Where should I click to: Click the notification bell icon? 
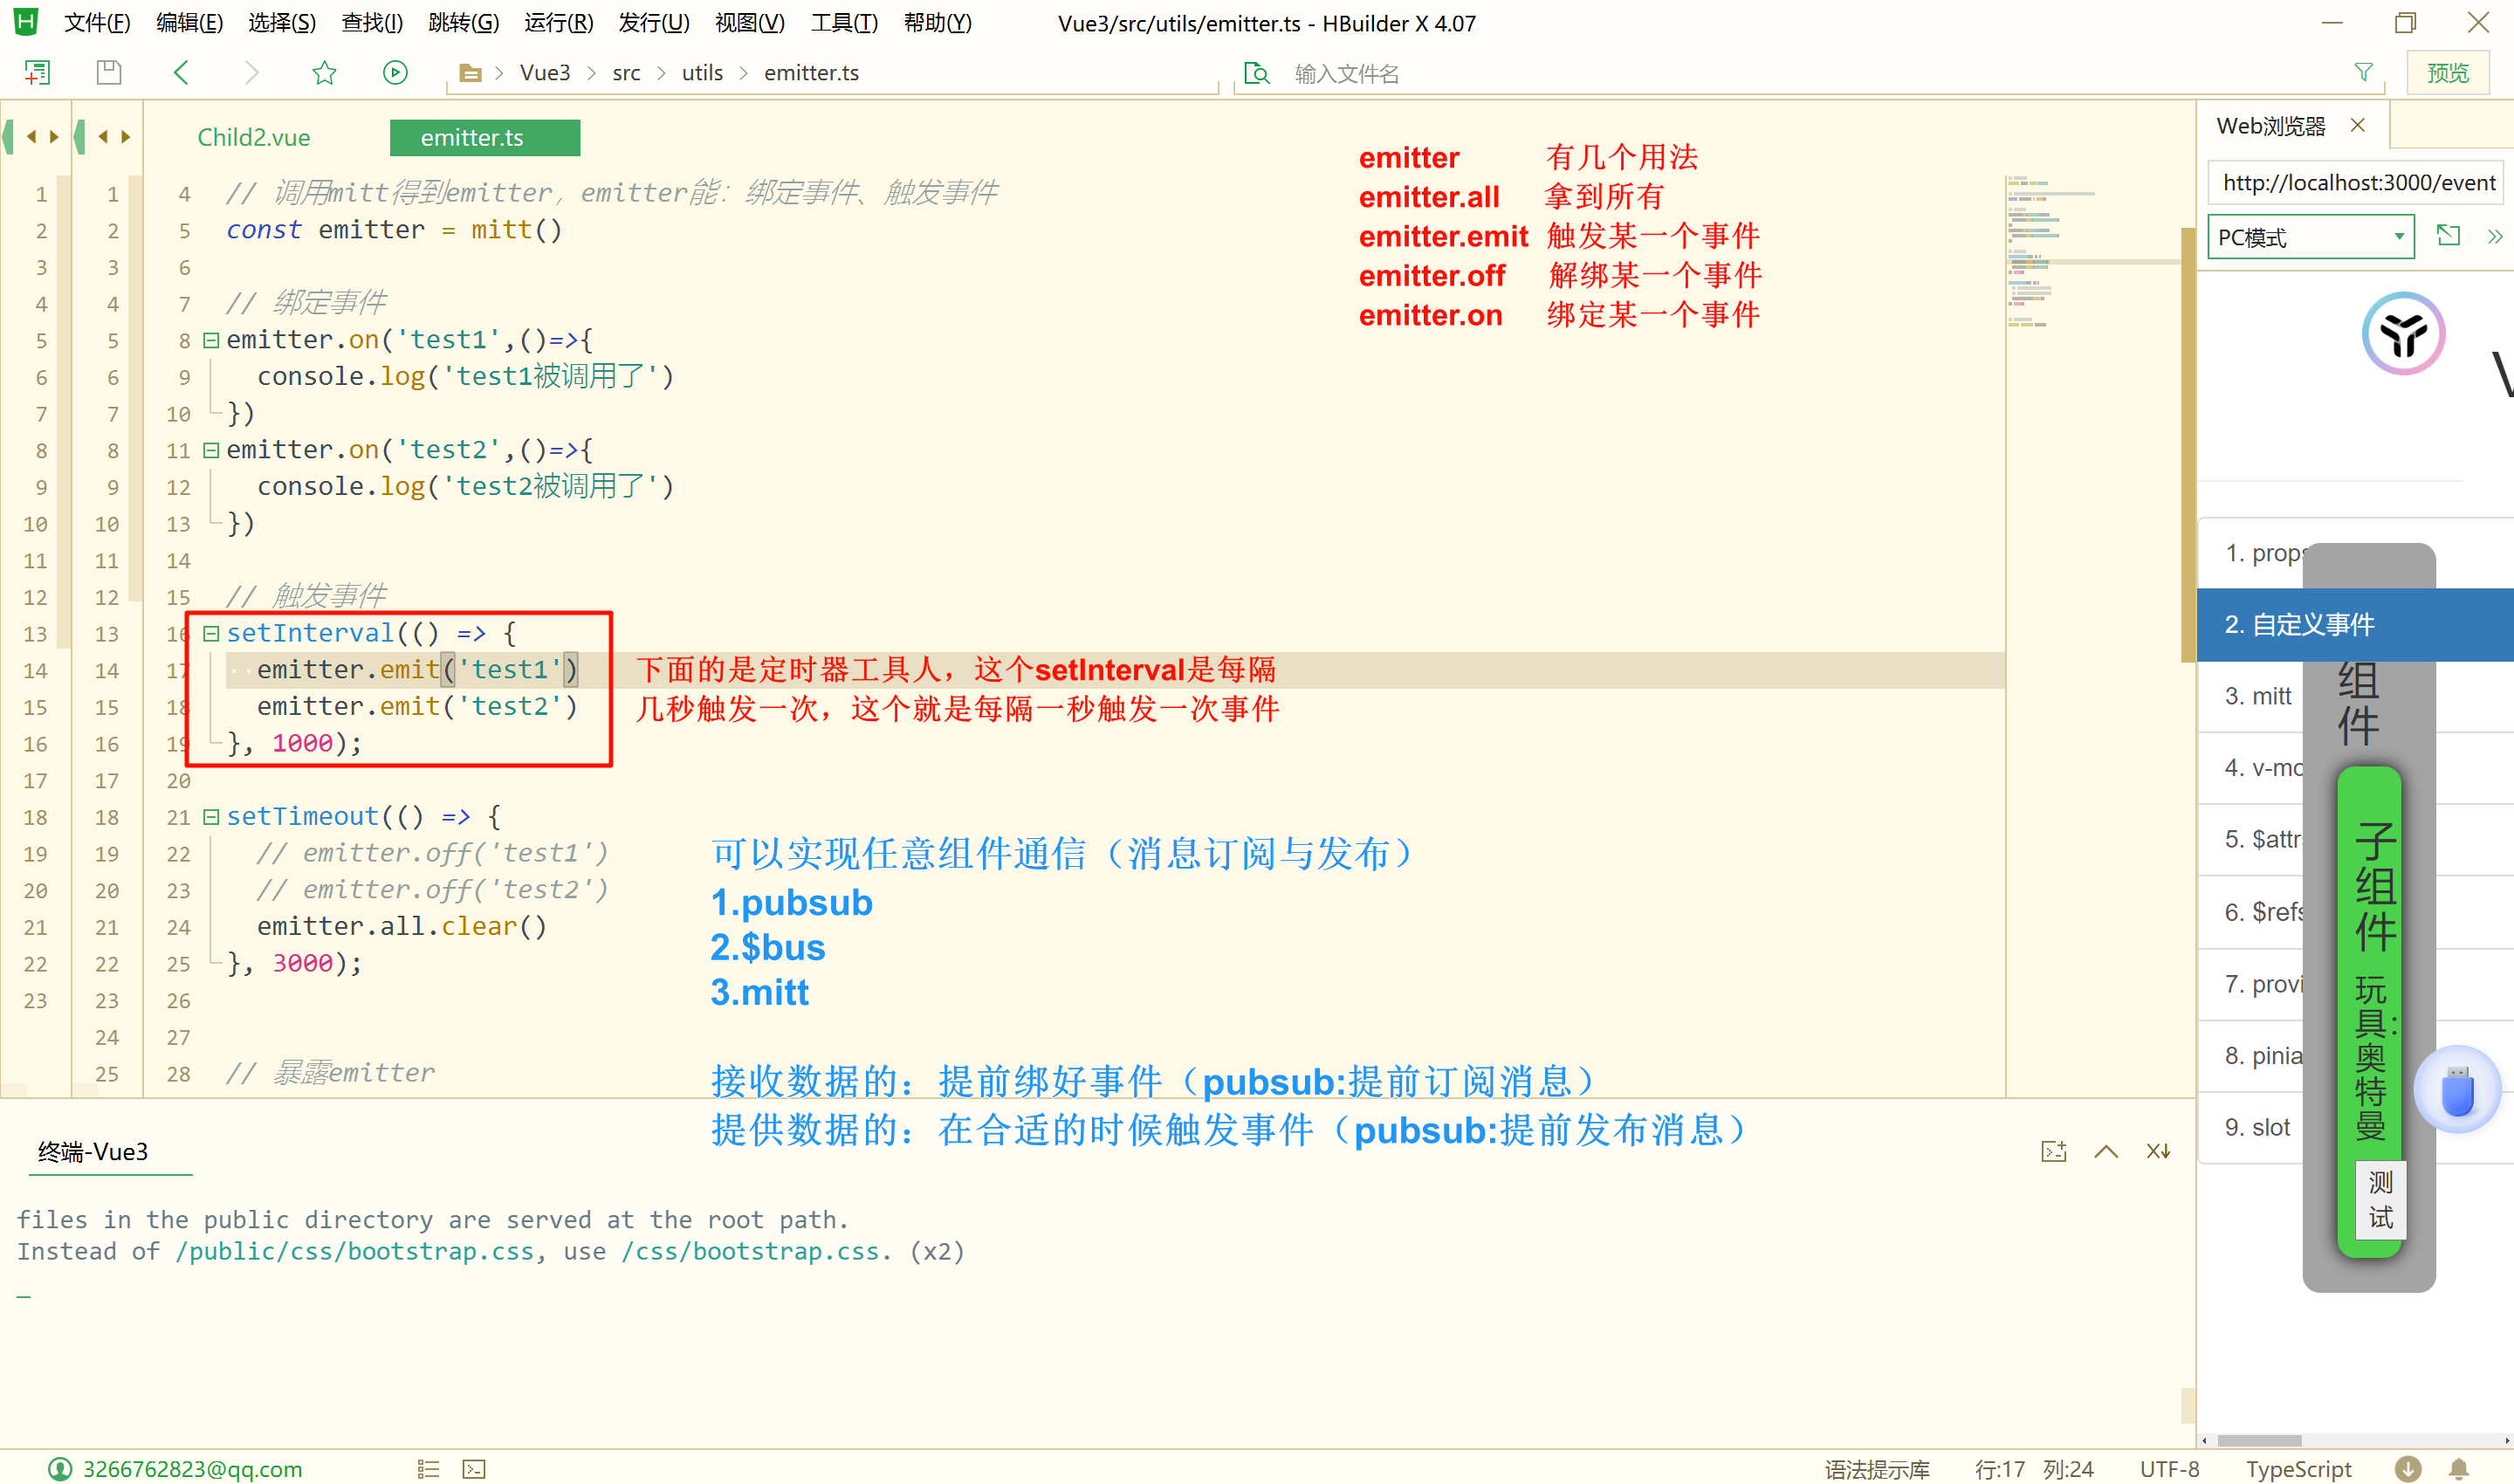pos(2459,1468)
